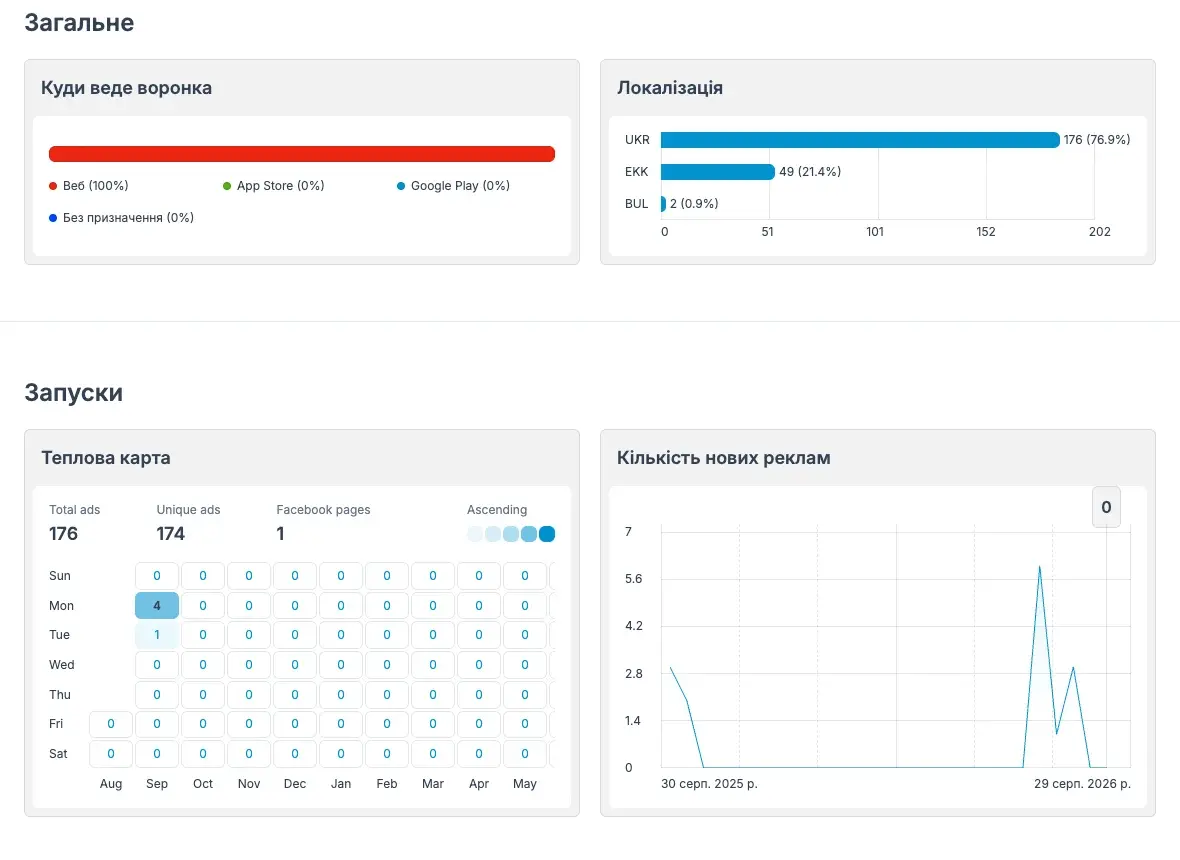Click the "Куди веде воронка" card title

[x=126, y=88]
